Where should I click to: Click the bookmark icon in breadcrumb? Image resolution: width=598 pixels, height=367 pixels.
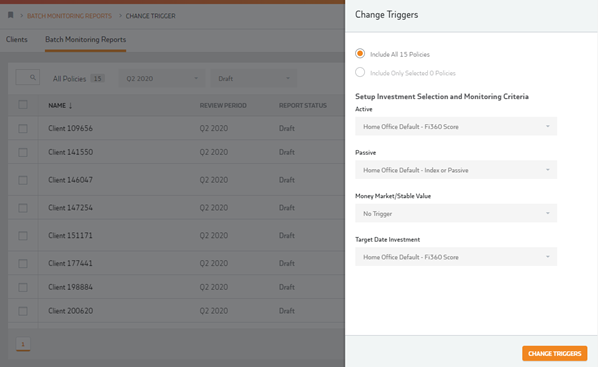click(x=11, y=15)
